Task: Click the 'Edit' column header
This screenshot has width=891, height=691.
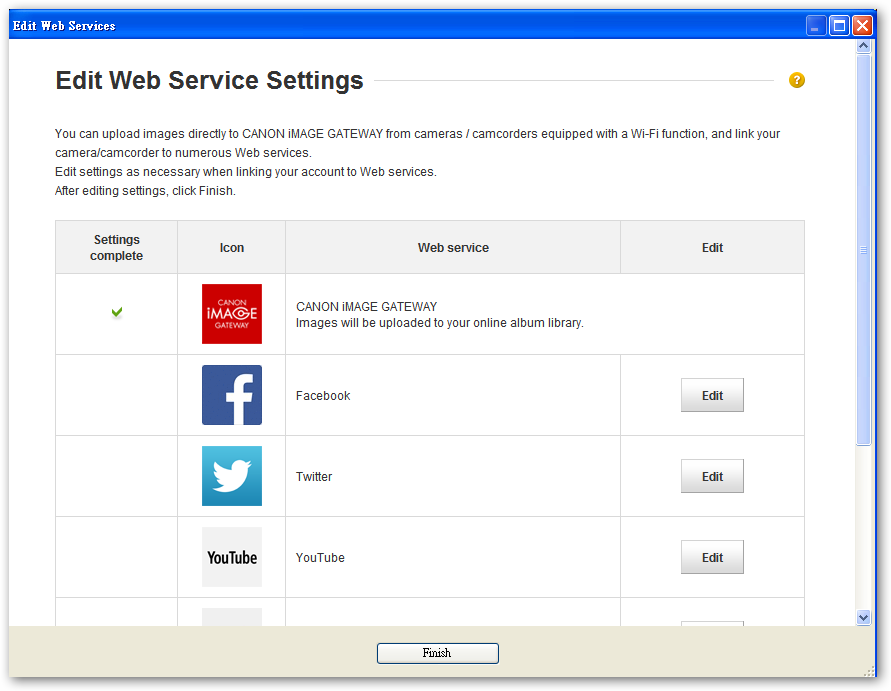Action: coord(713,248)
